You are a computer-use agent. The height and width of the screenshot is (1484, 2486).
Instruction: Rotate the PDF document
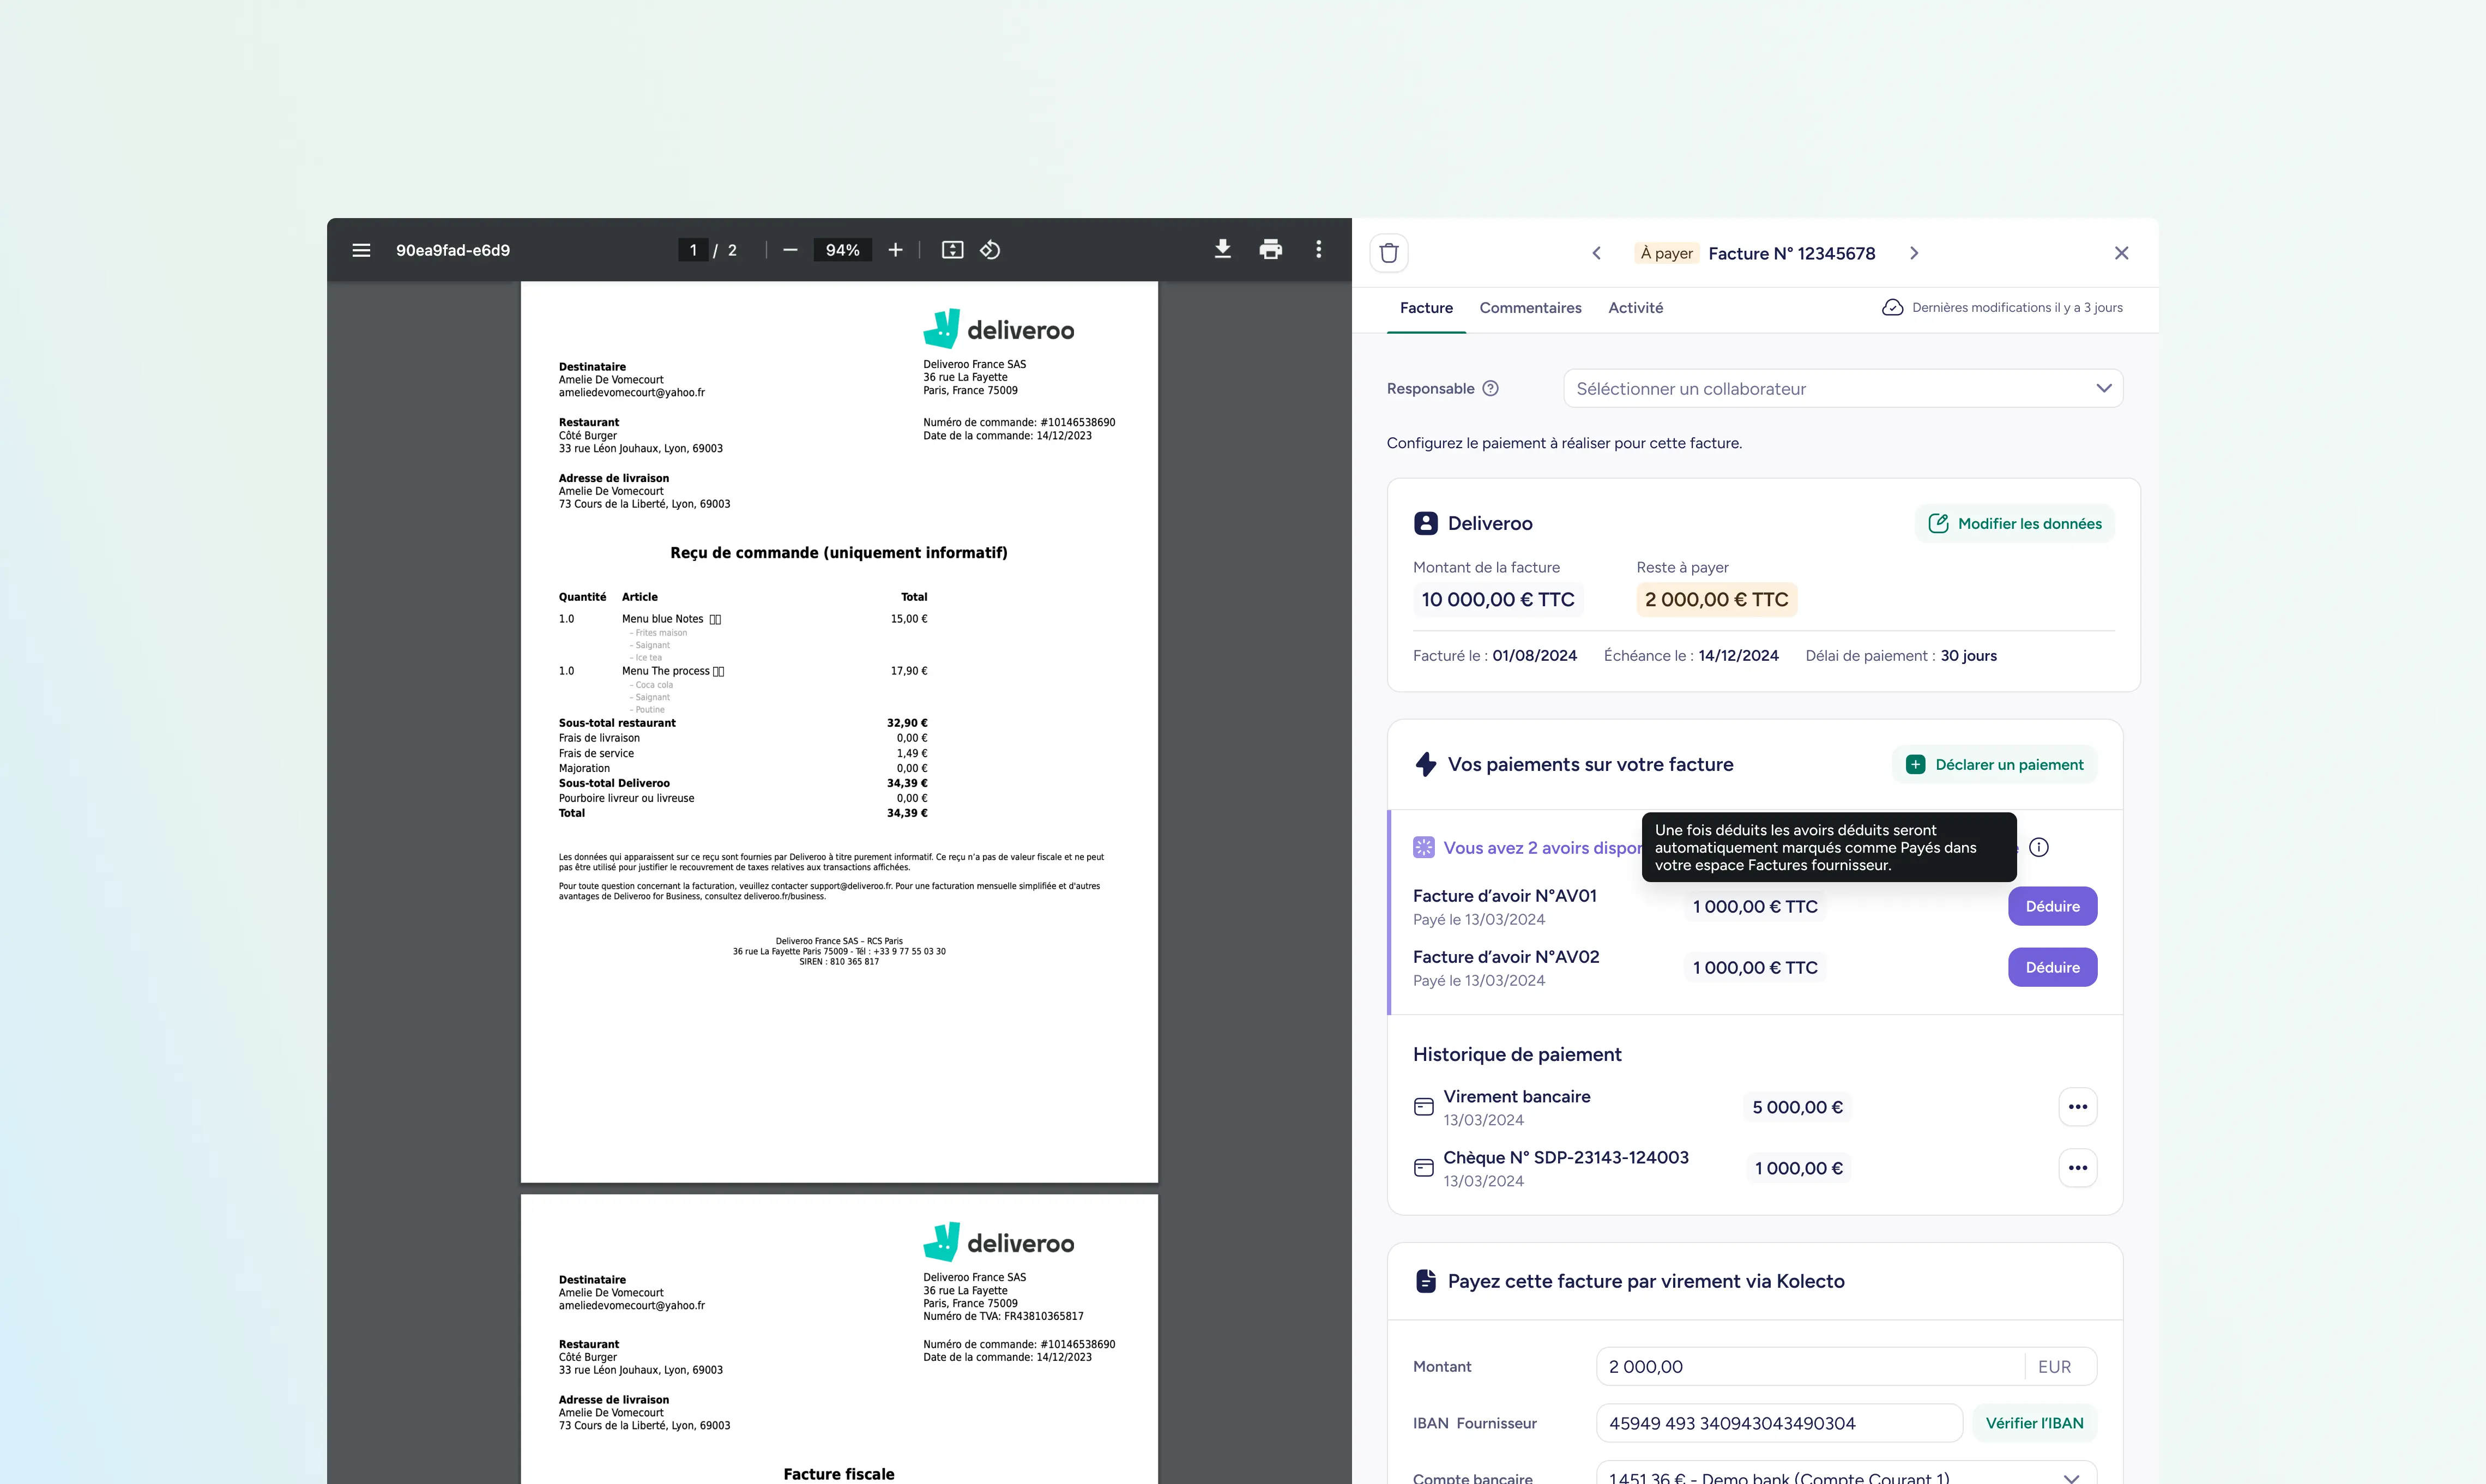click(990, 250)
